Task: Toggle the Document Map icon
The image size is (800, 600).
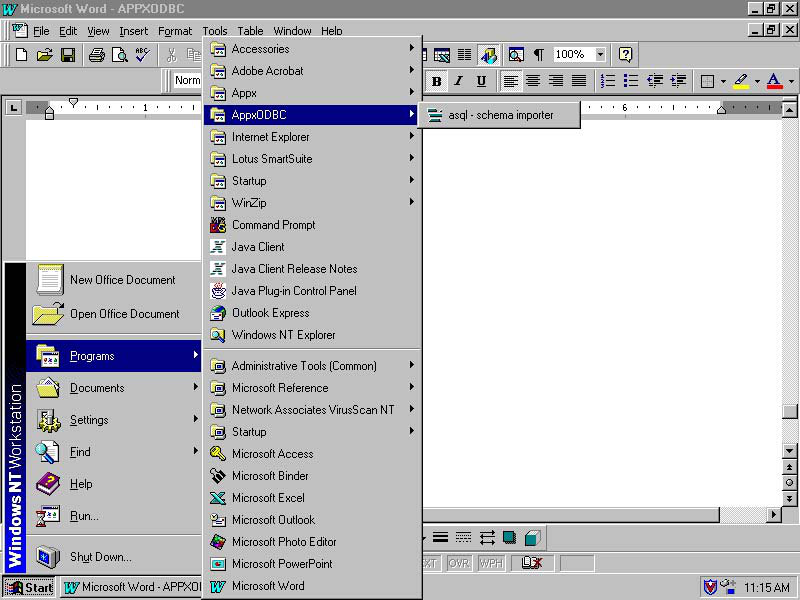Action: pos(516,55)
